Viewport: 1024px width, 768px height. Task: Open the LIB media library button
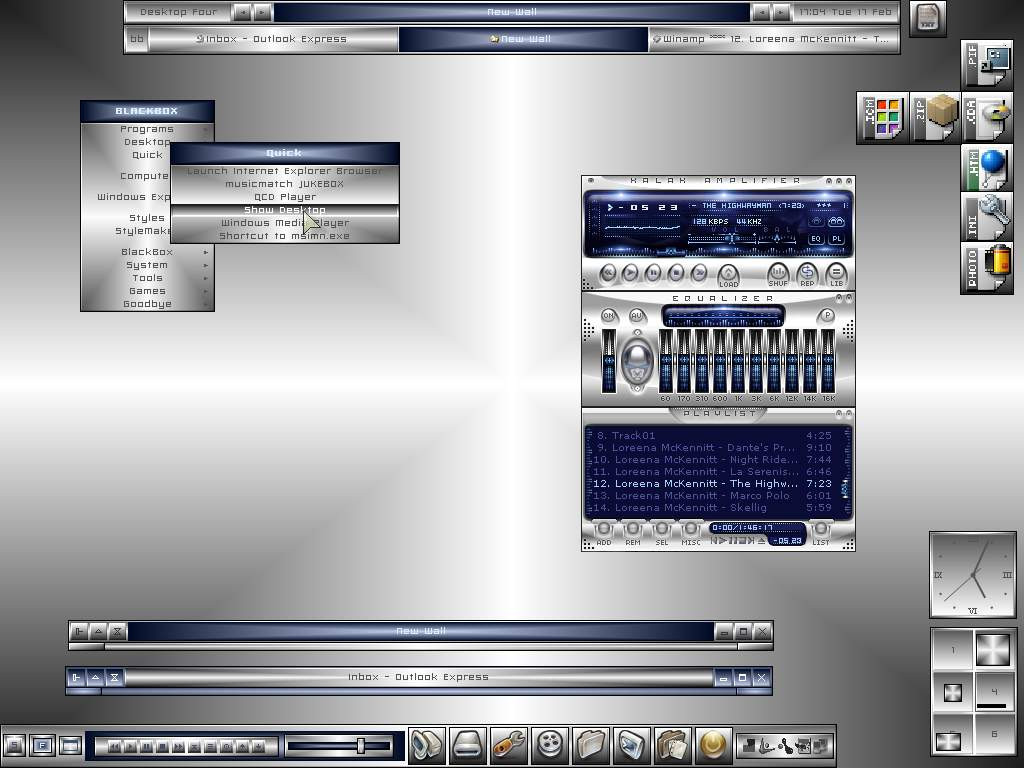[836, 274]
